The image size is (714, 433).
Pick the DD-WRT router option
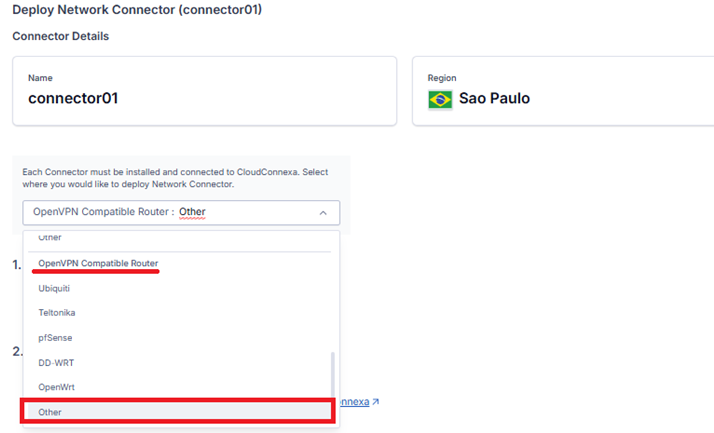click(x=57, y=362)
